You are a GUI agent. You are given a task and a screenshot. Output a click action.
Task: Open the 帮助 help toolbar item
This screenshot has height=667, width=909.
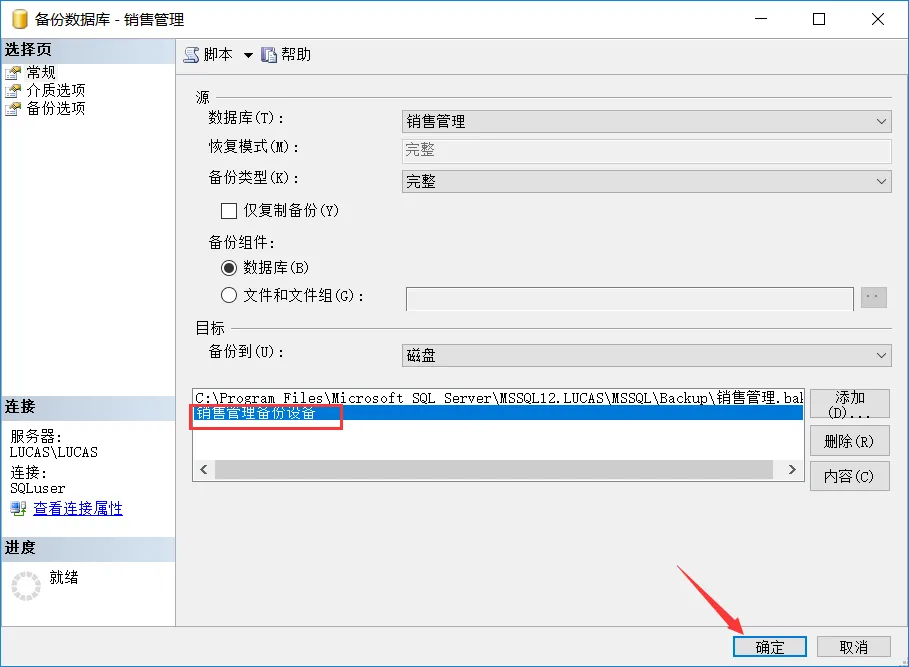pos(286,54)
